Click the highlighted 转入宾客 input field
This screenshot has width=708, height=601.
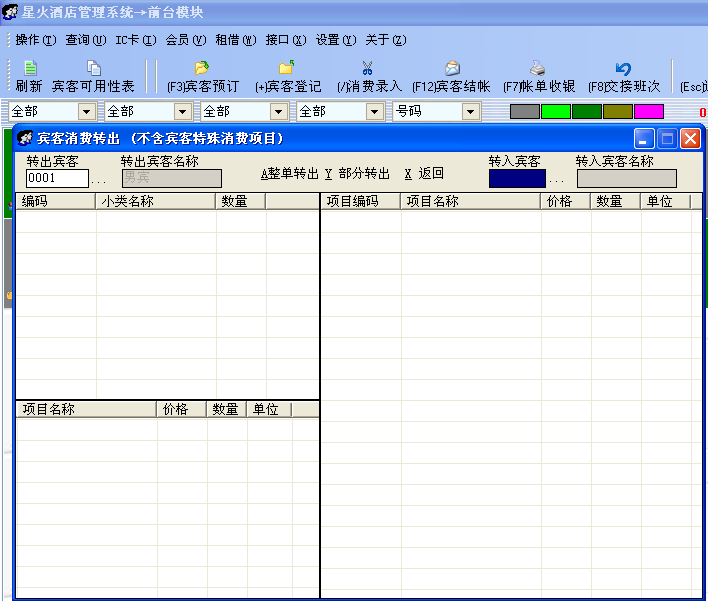point(517,178)
